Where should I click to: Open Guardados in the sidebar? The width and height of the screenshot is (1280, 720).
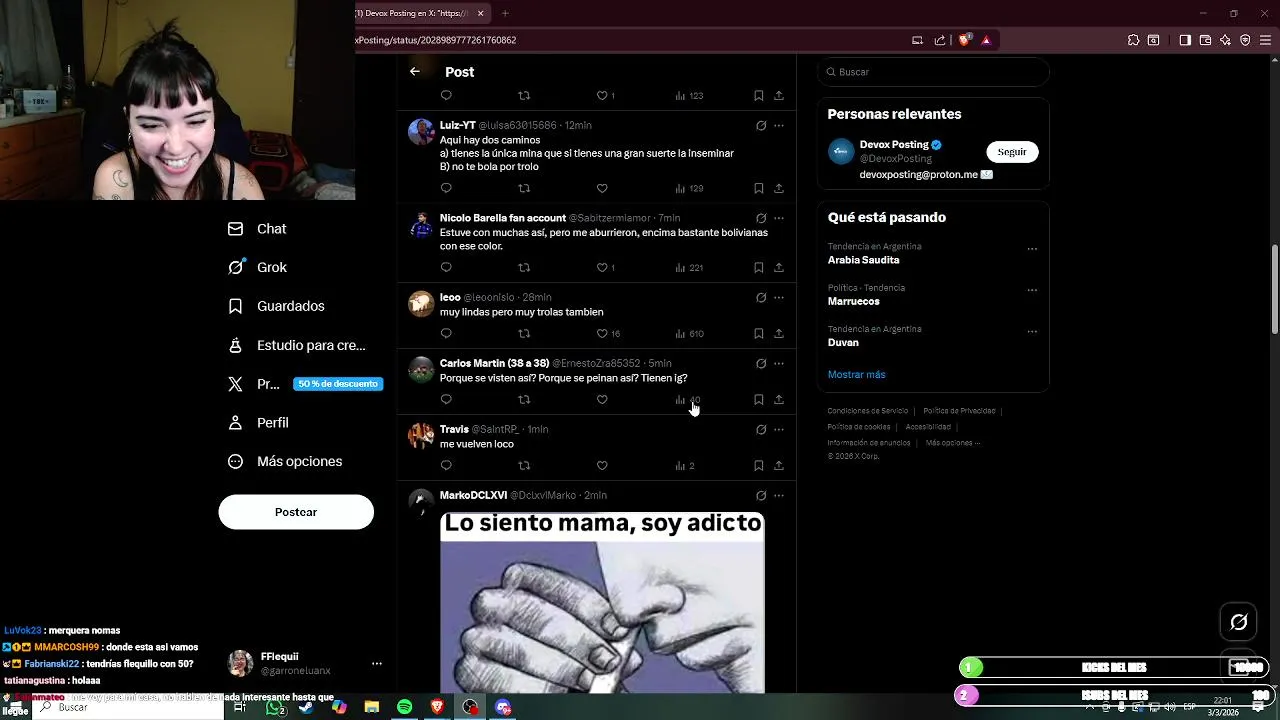pyautogui.click(x=276, y=306)
